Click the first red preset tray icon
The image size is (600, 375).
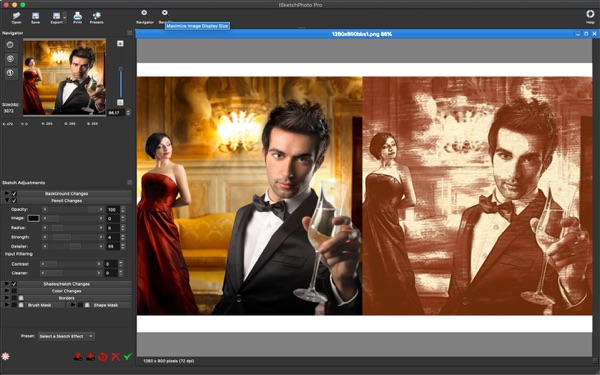pos(78,357)
